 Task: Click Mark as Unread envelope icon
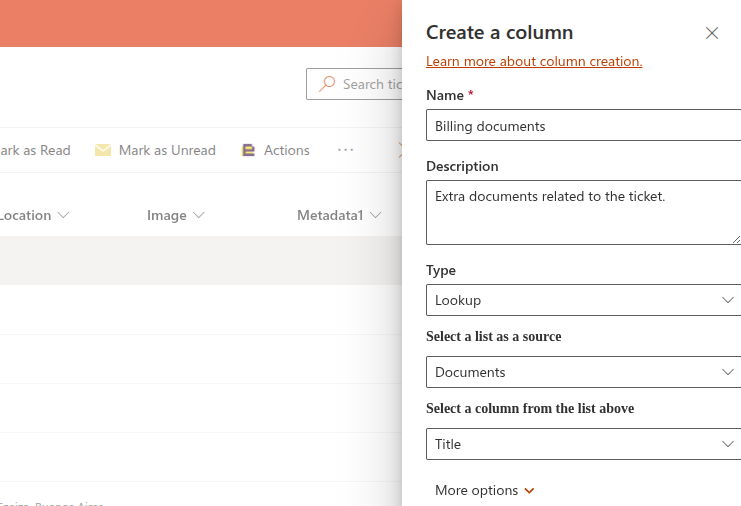pyautogui.click(x=103, y=150)
